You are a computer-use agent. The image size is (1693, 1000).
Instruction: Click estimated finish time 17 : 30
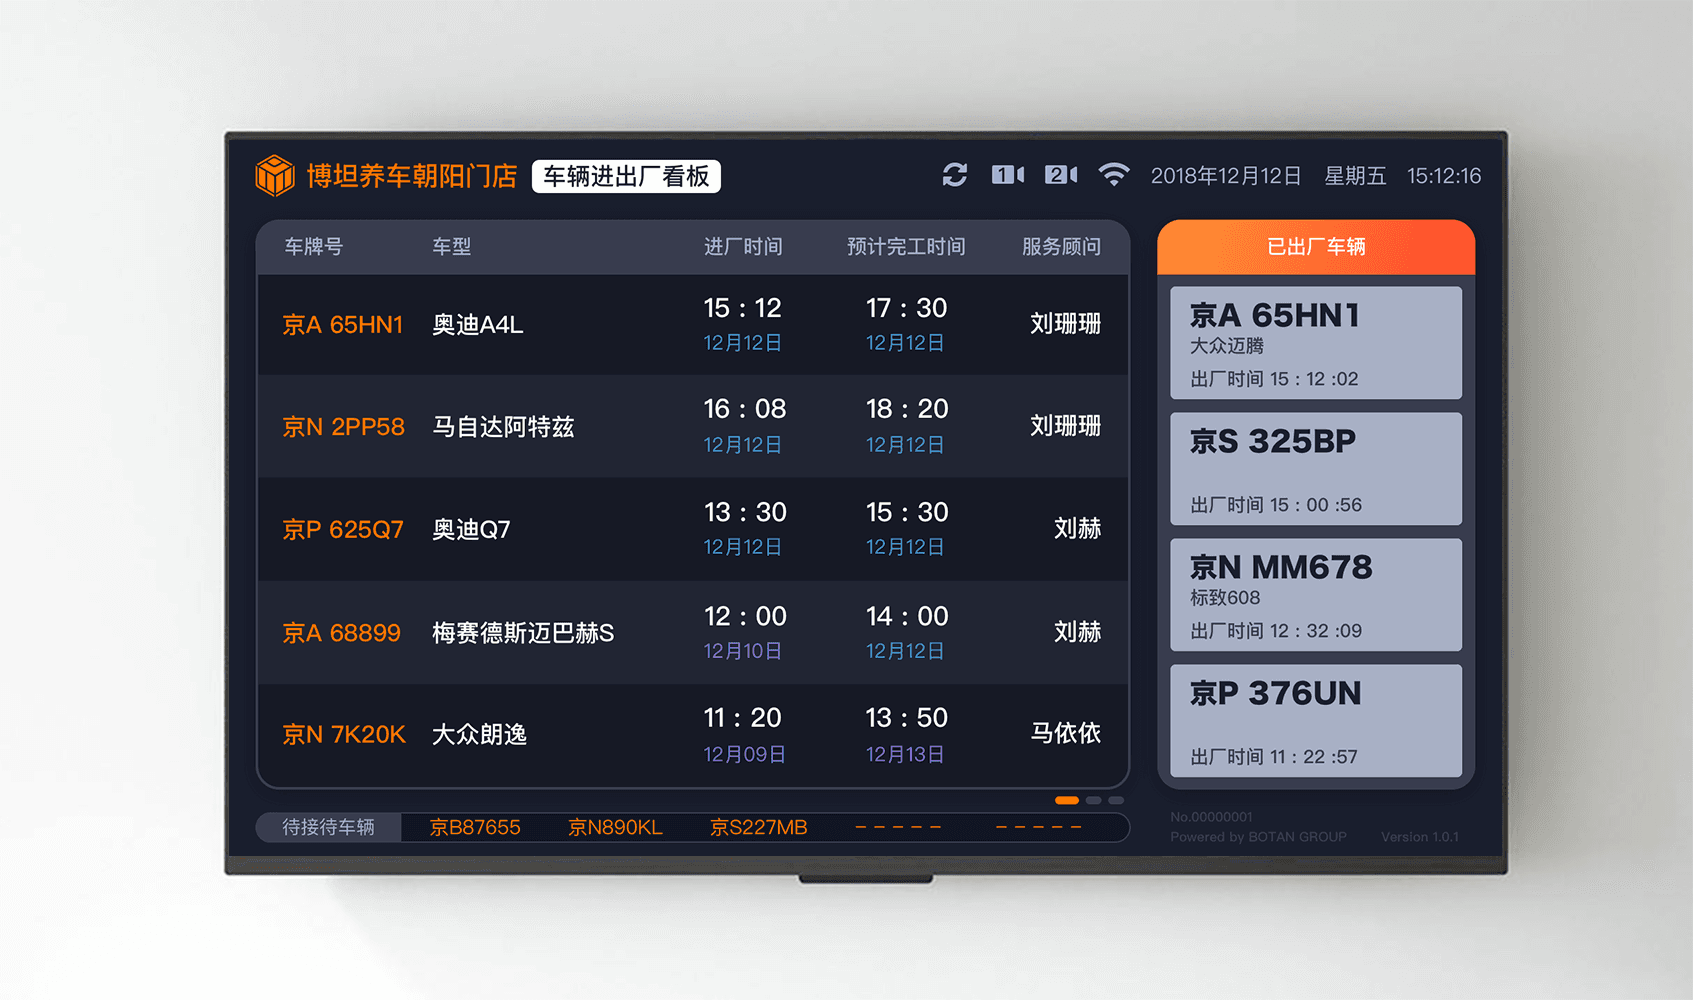coord(906,308)
